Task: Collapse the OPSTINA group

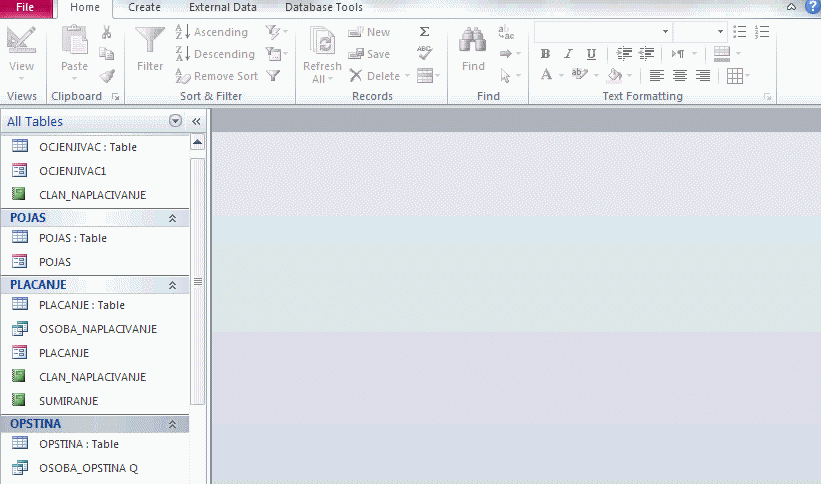Action: click(x=172, y=425)
